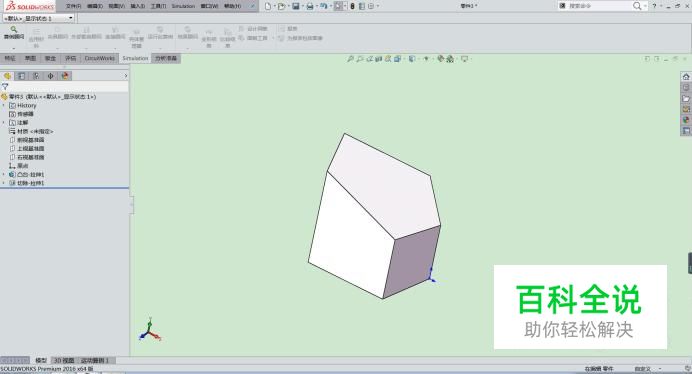Viewport: 692px width, 374px height.
Task: Open the File Explorer folder icon in task pane
Action: pyautogui.click(x=686, y=98)
